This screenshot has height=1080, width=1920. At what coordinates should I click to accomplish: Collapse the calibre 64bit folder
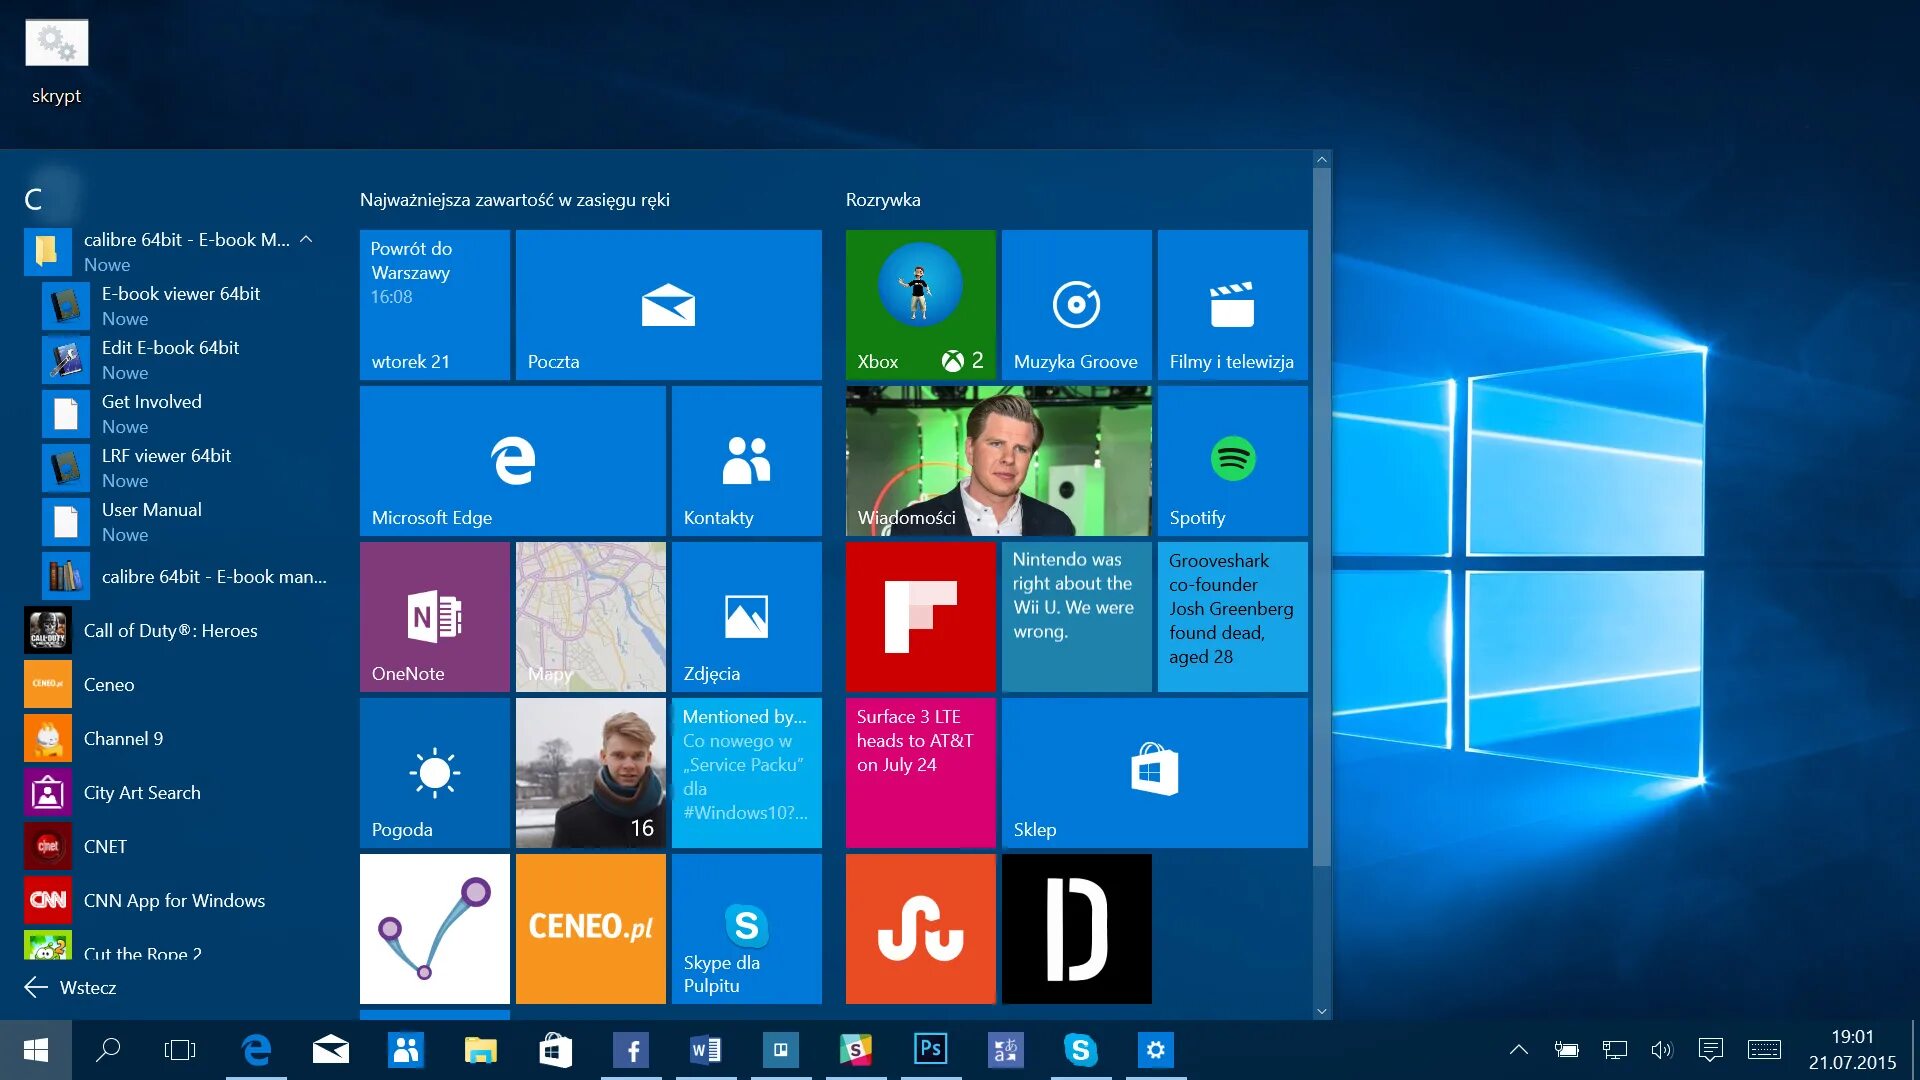coord(306,239)
